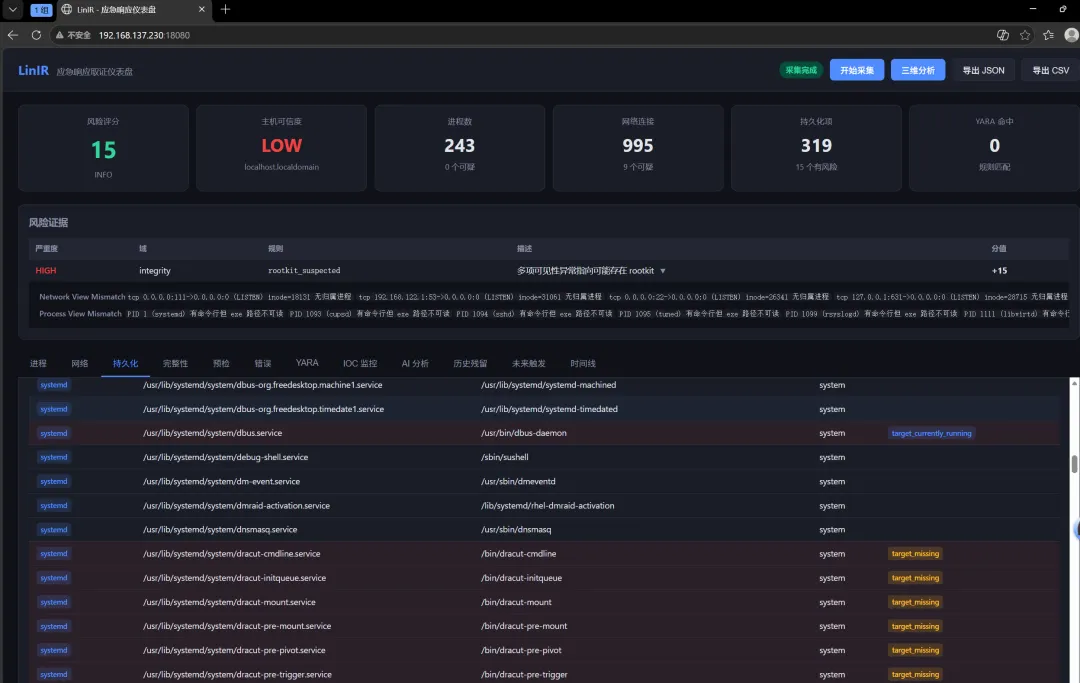Export results via 导出 CSV button
The image size is (1080, 683).
pos(1050,70)
